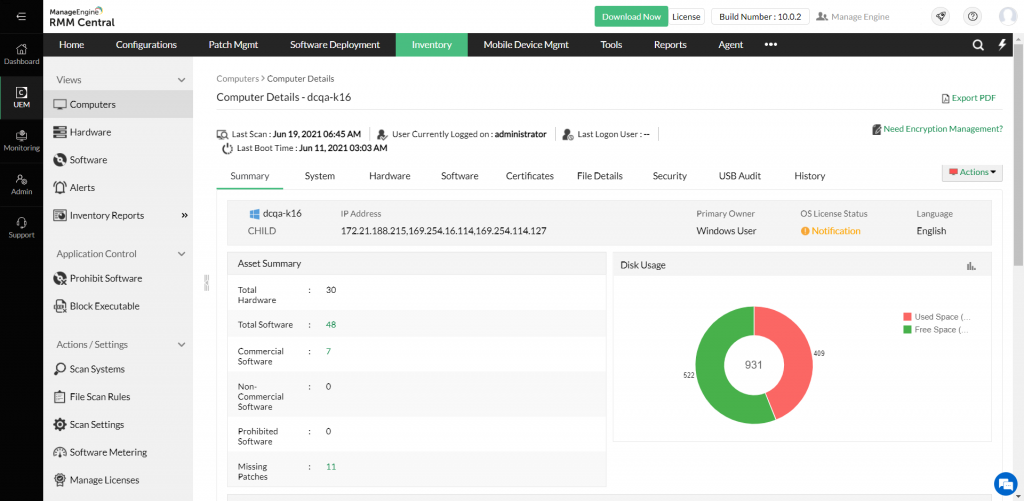Open the user profile avatar
1024x501 pixels.
tap(1007, 16)
